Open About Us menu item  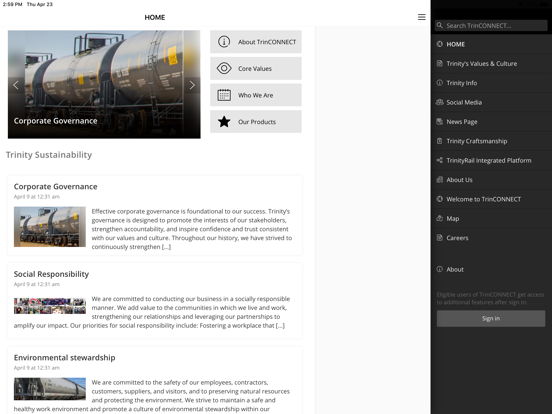pos(491,180)
